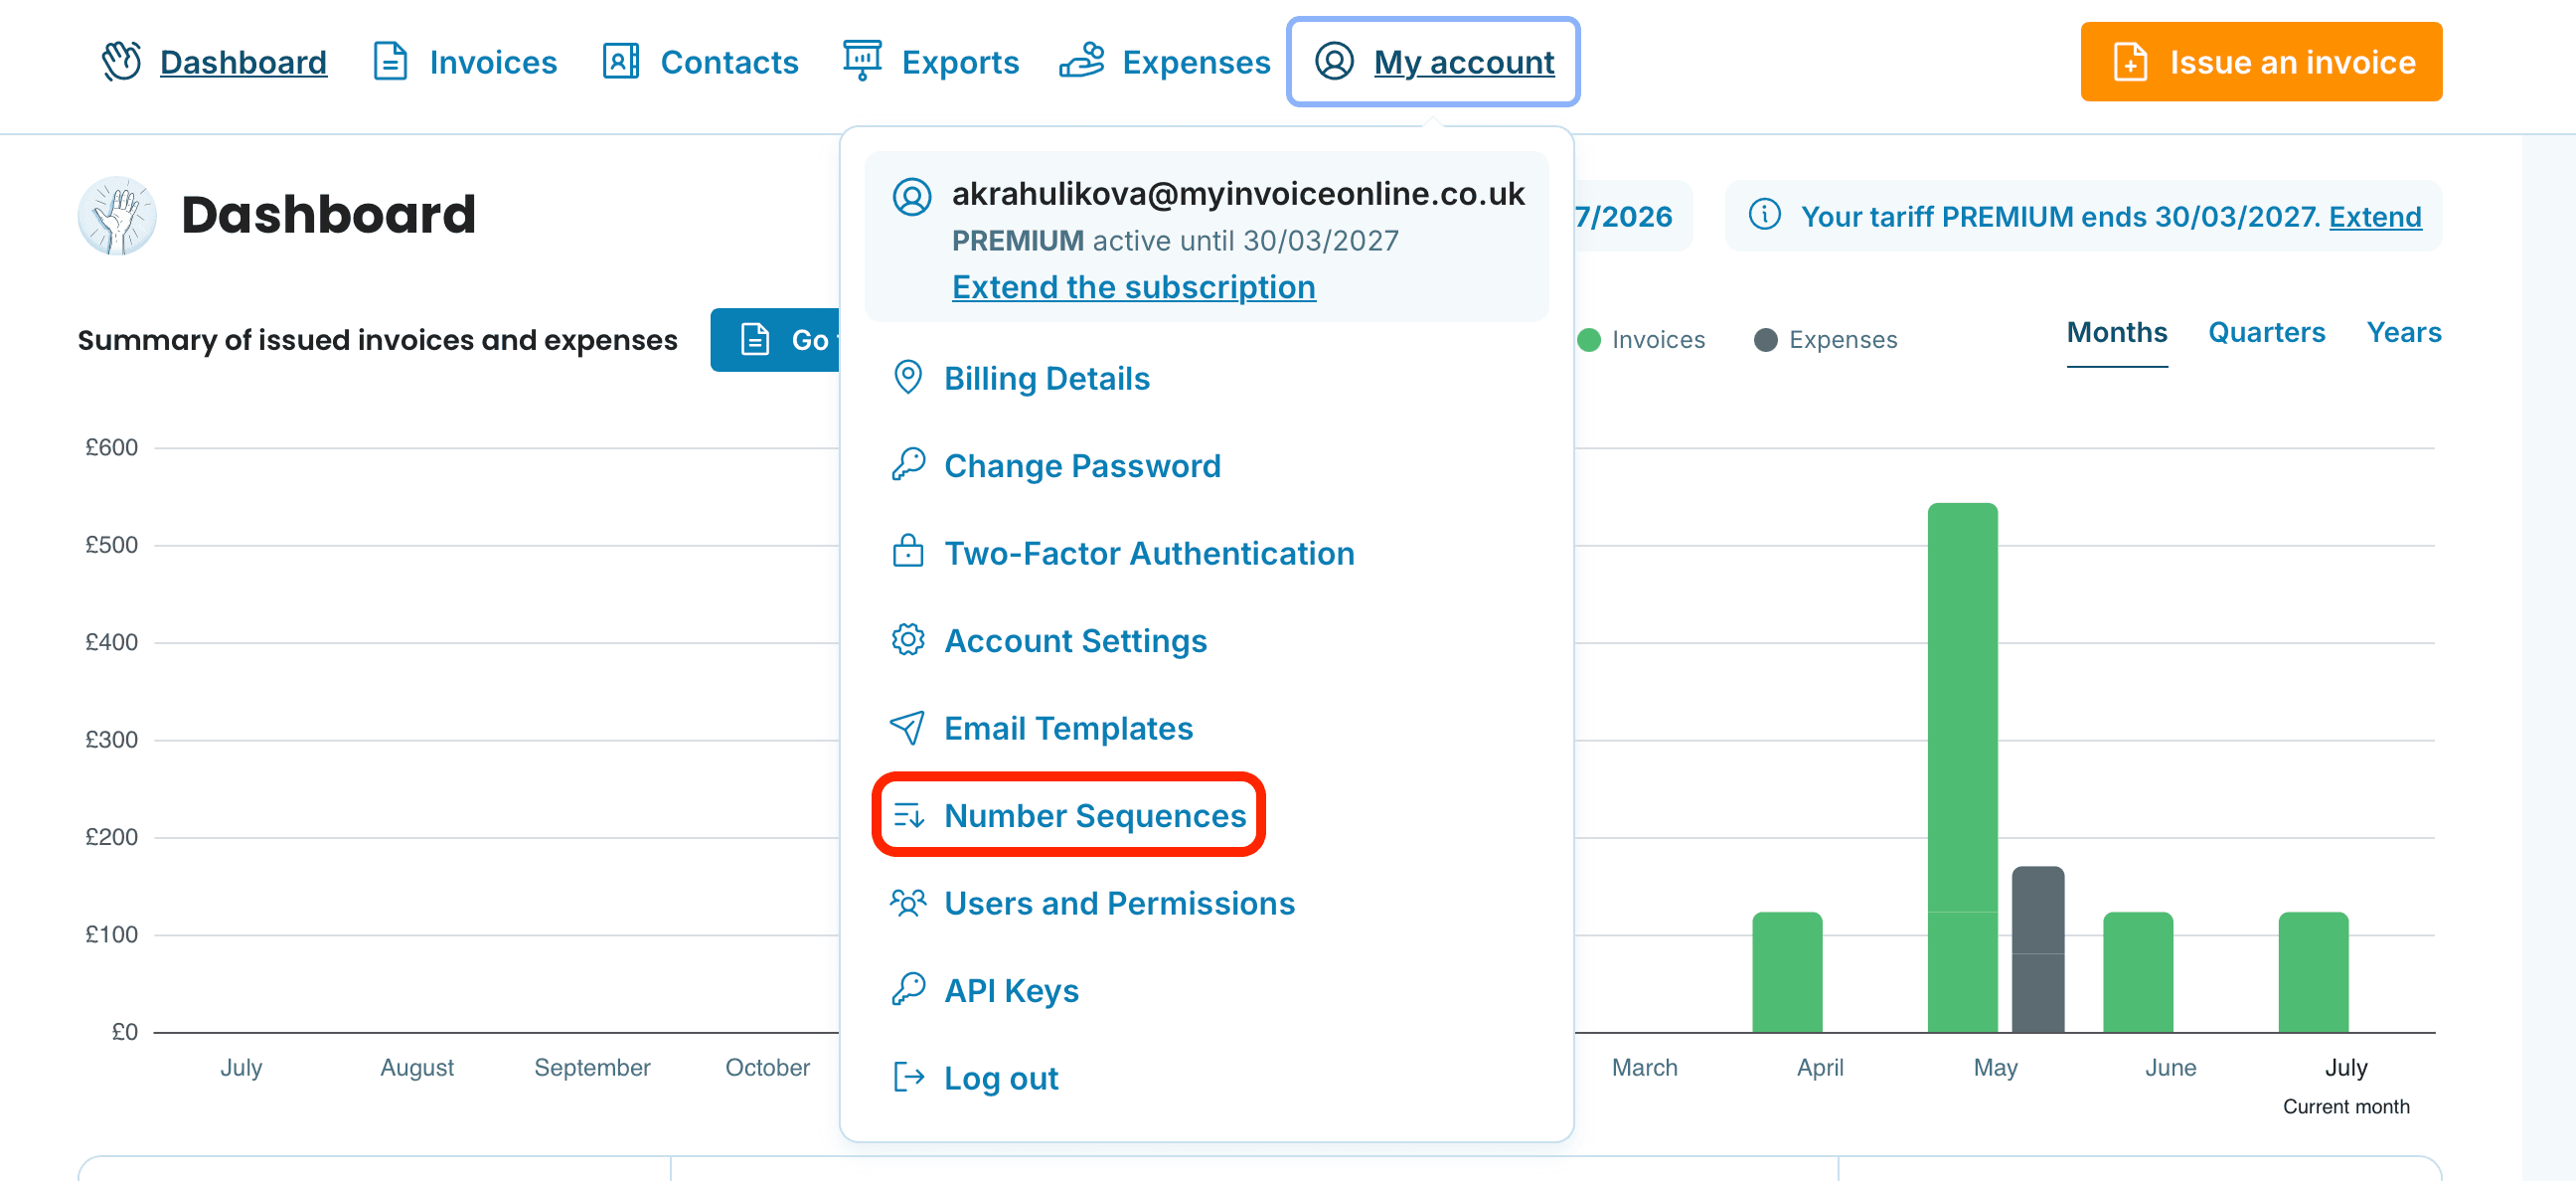
Task: Click the grey May expenses bar
Action: [x=2038, y=949]
